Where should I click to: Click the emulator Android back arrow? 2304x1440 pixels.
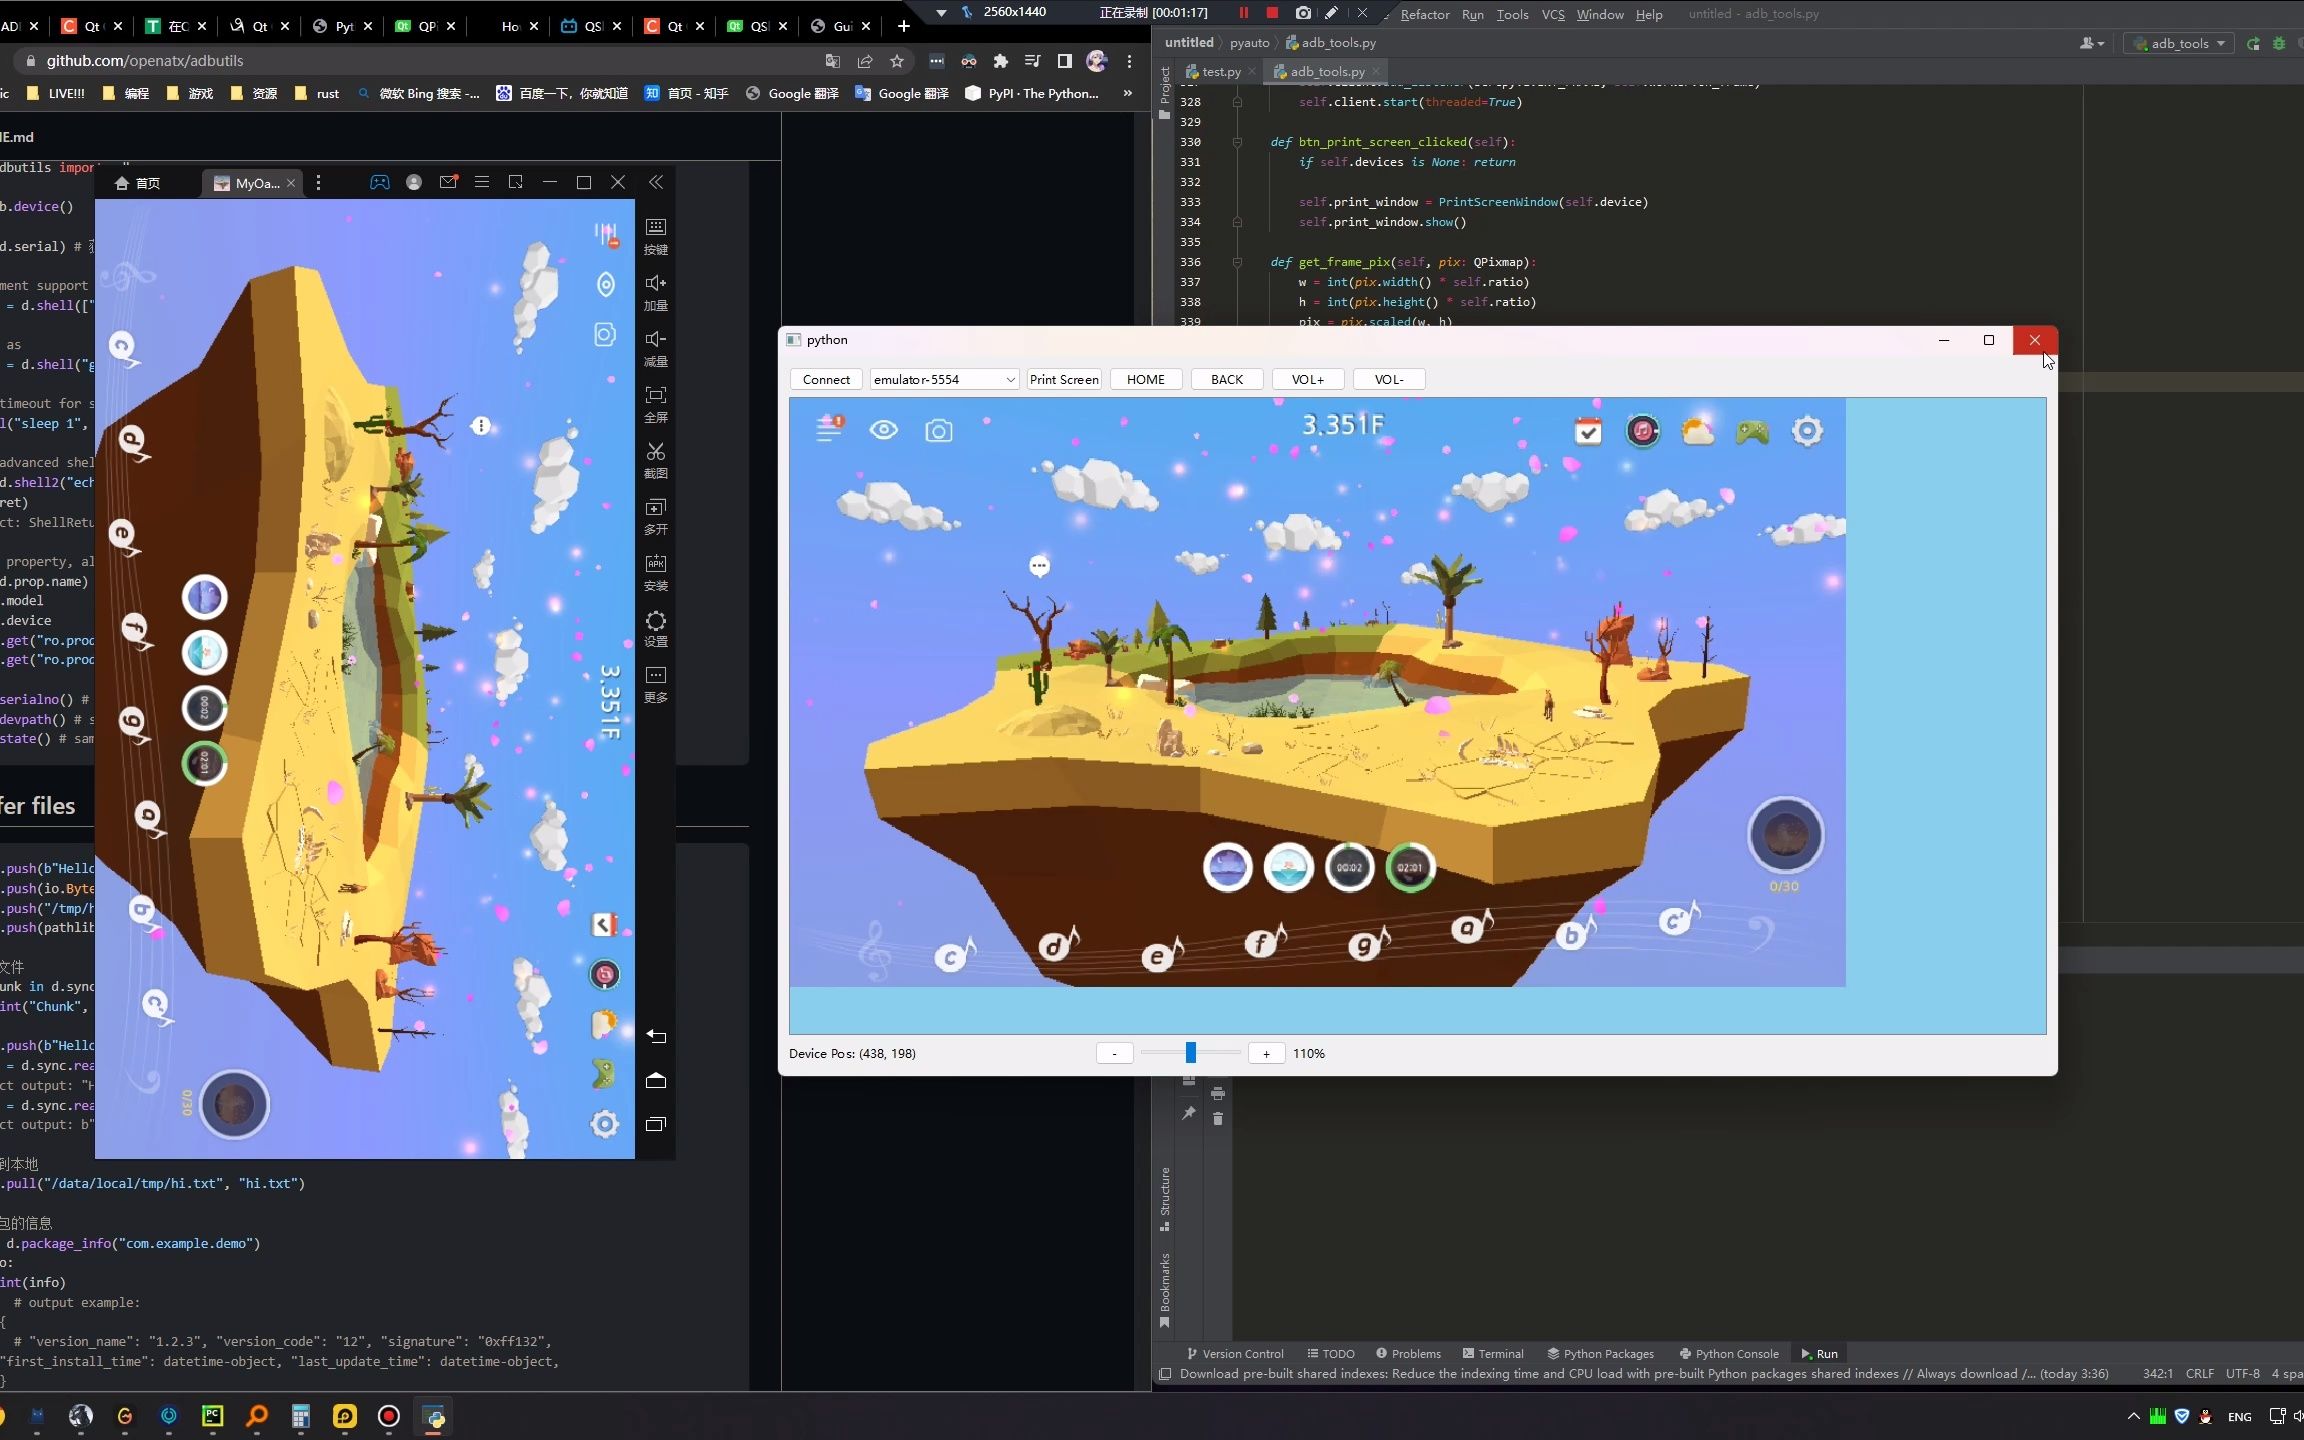click(x=656, y=1036)
